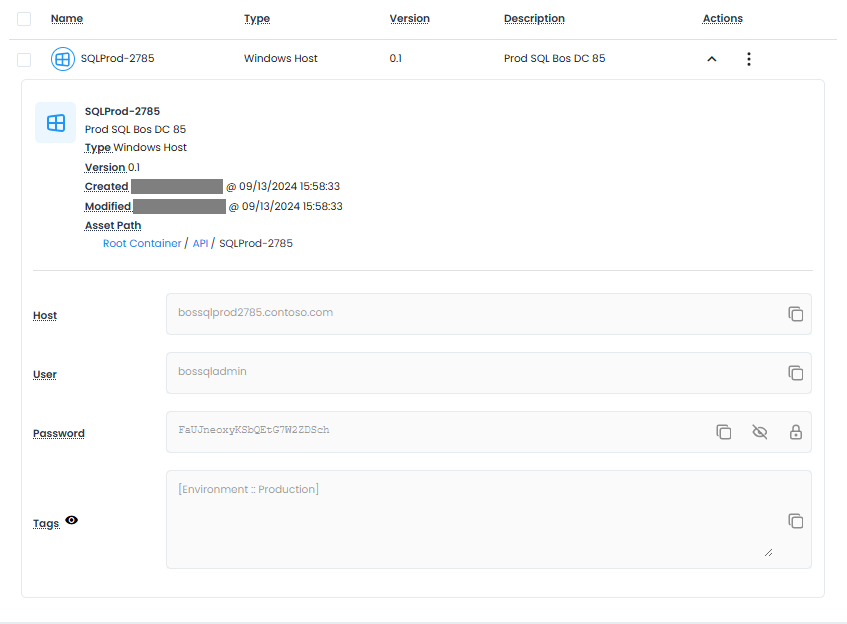This screenshot has height=624, width=847.
Task: Click the lock icon in Password field
Action: coord(795,432)
